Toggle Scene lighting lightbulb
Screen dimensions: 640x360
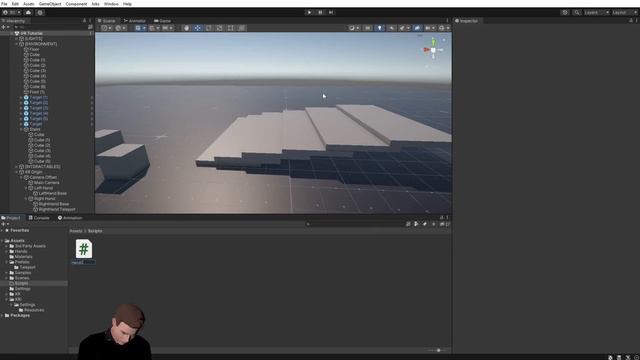pyautogui.click(x=380, y=28)
